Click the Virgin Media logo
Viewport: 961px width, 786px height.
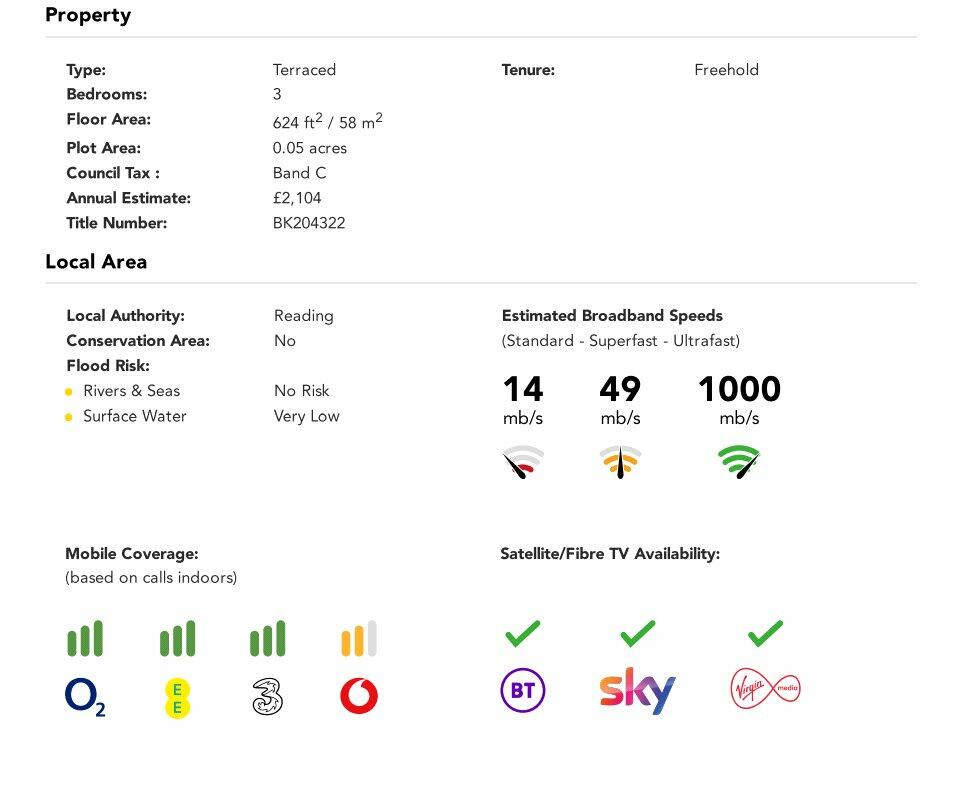[765, 689]
